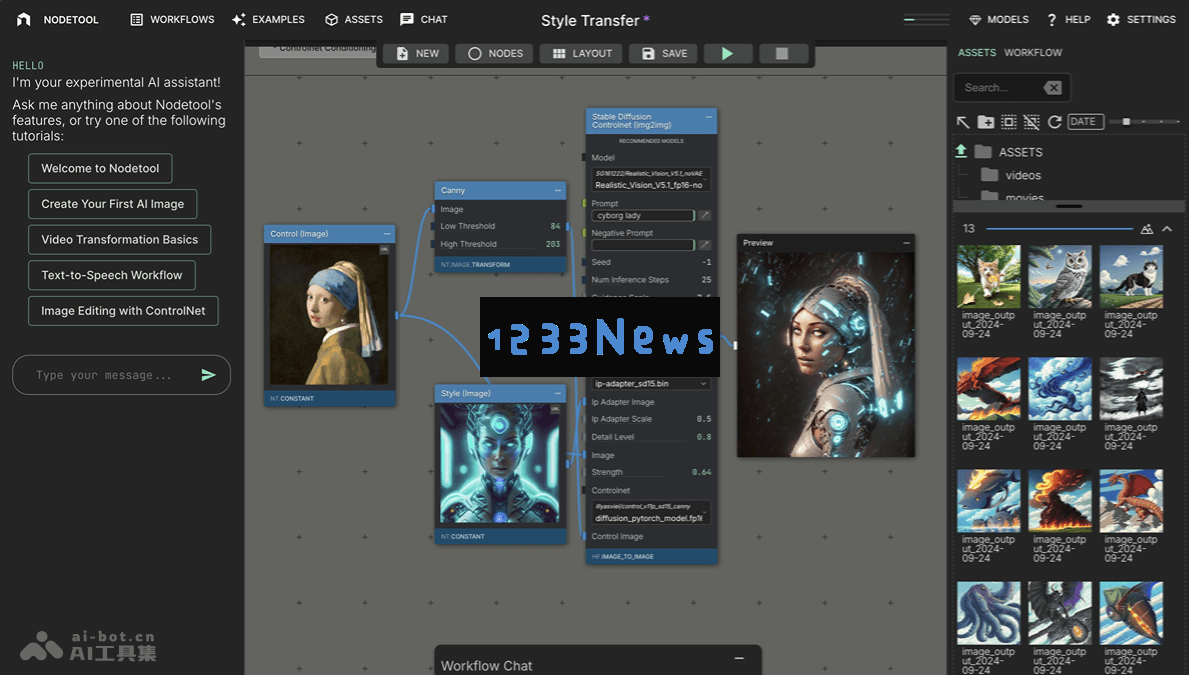Create a new folder with the folder-plus icon
Screen dimensions: 1200x675
(985, 122)
